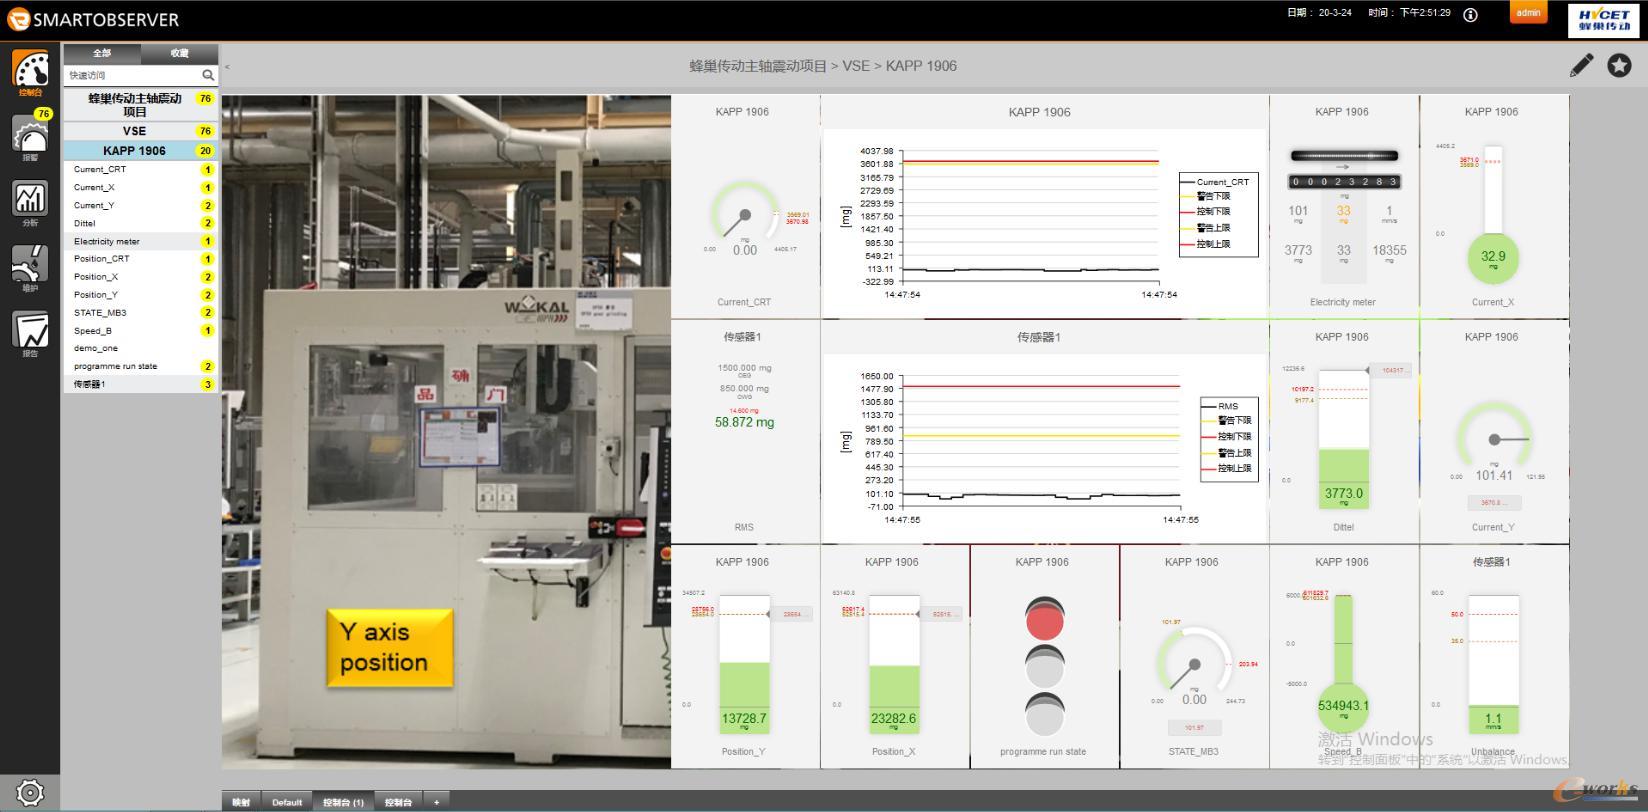Click the RMS value 58.872 mg

(744, 423)
